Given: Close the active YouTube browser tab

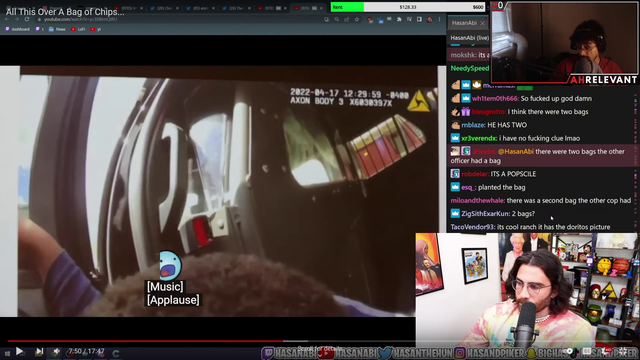Looking at the screenshot, I should pyautogui.click(x=321, y=8).
